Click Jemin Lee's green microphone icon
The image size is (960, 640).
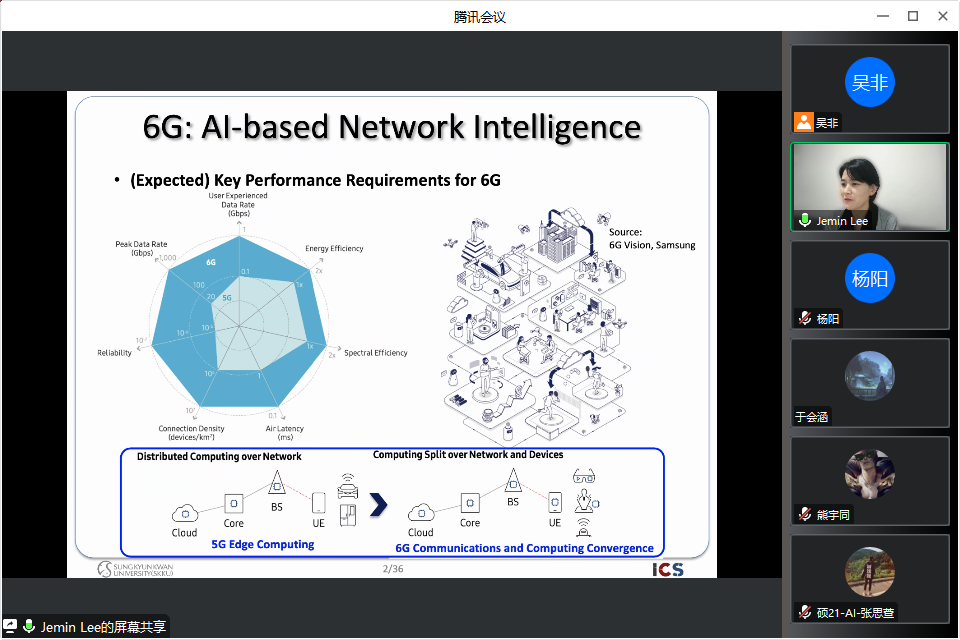[805, 220]
